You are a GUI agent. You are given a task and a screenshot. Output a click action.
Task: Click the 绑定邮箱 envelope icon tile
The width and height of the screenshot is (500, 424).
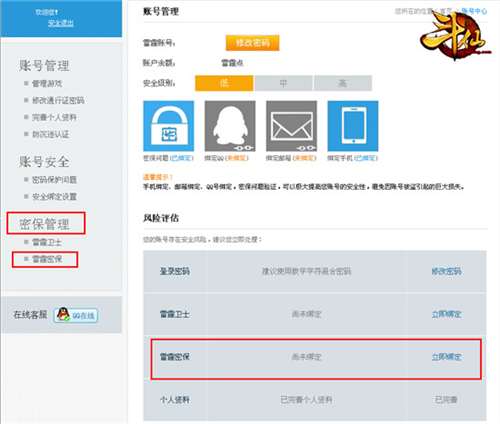(x=291, y=126)
